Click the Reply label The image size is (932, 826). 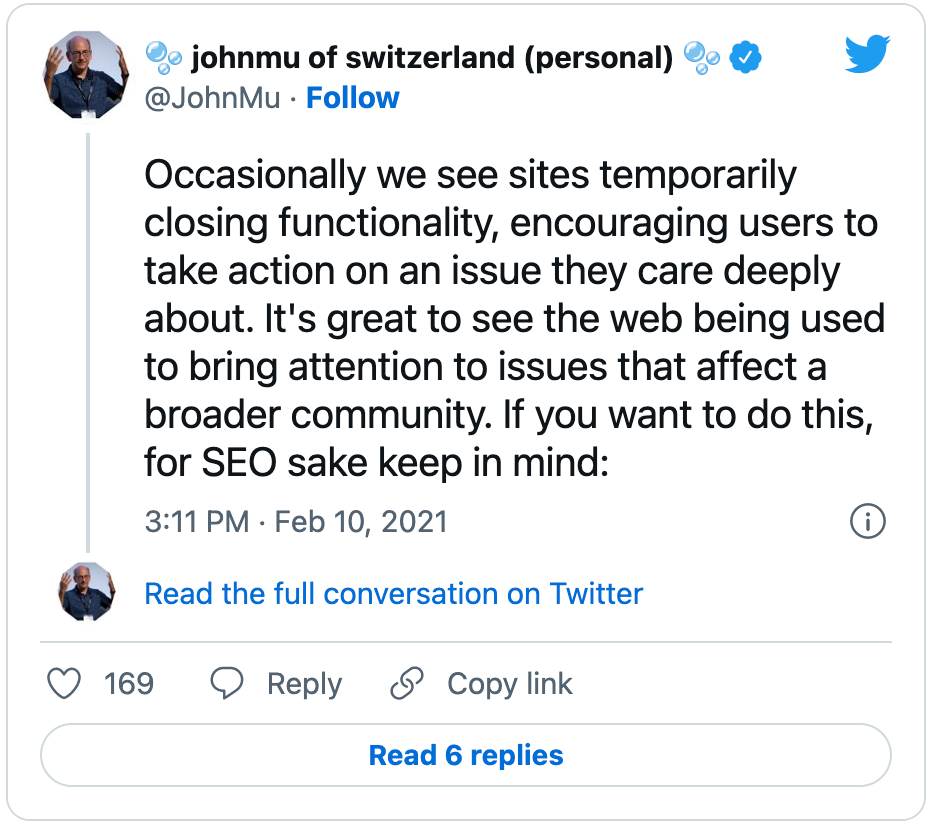(304, 683)
